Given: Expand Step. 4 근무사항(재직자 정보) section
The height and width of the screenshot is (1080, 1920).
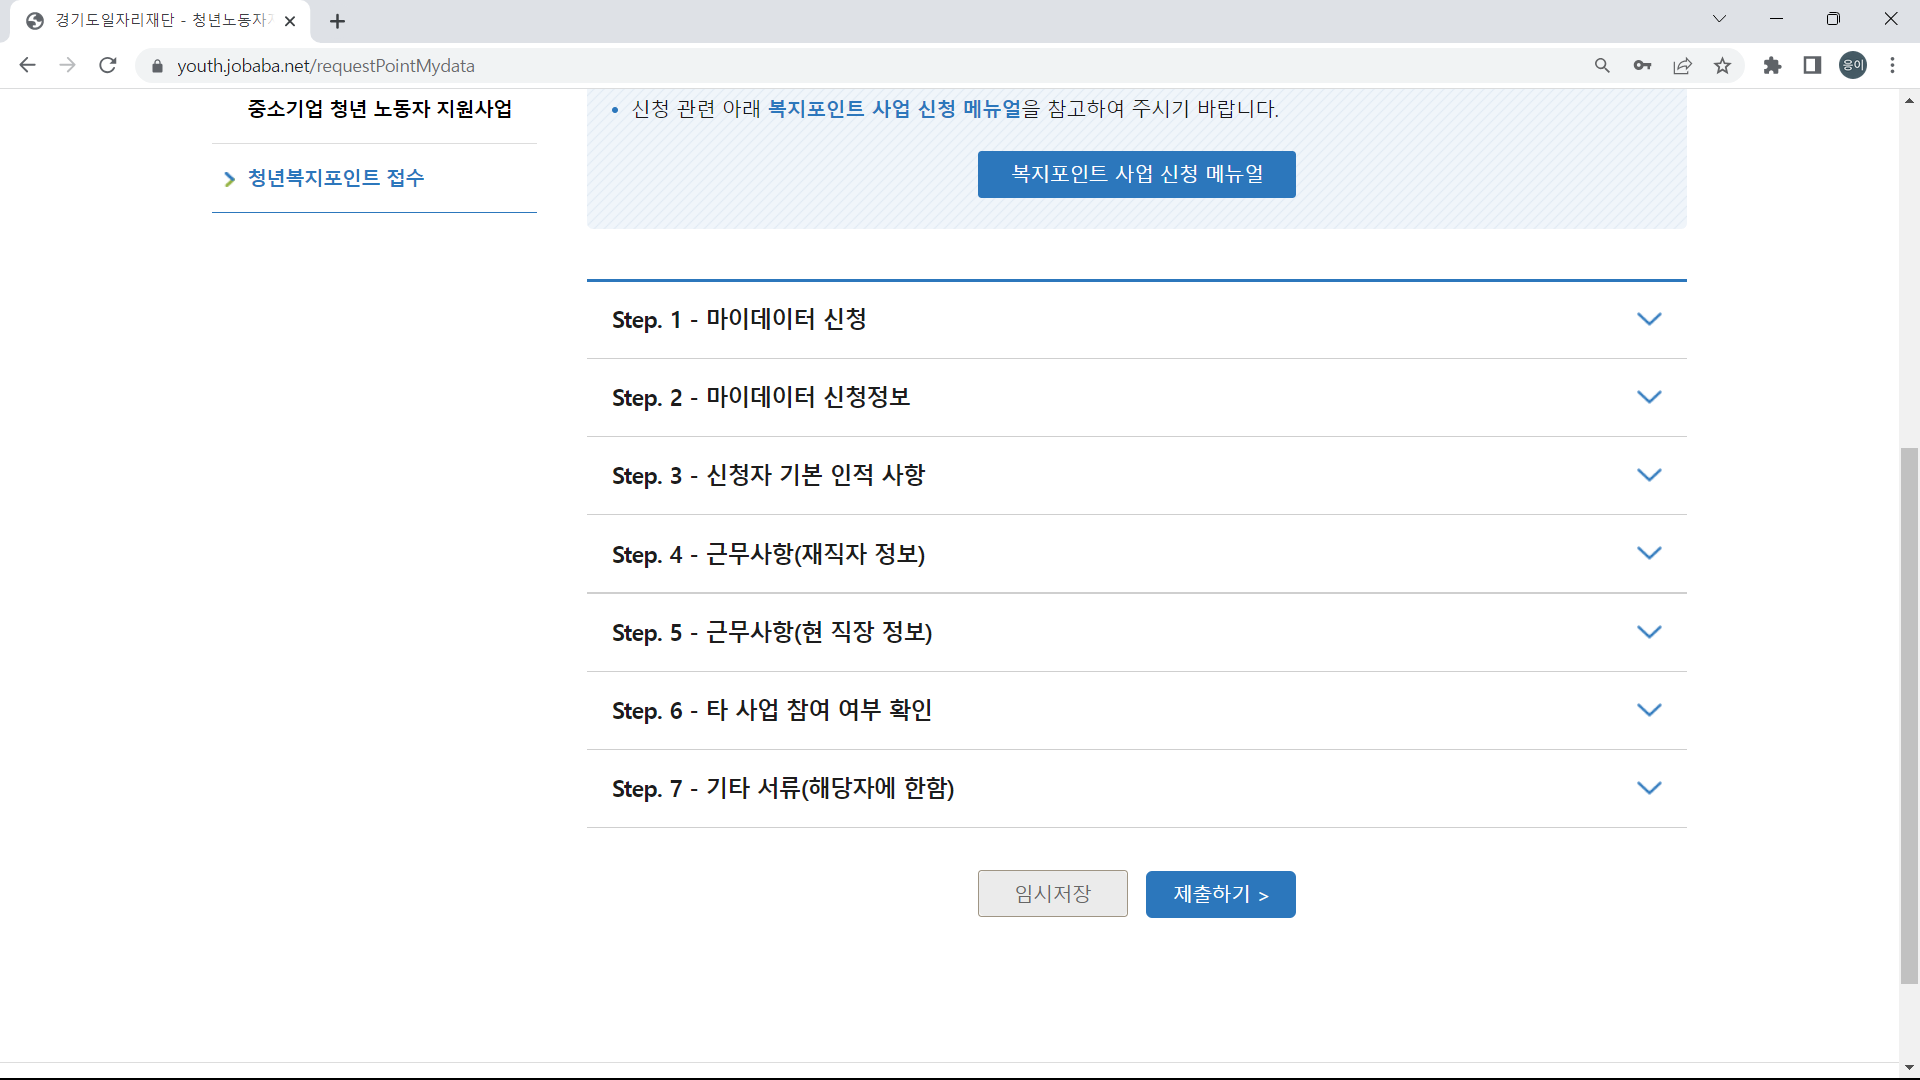Looking at the screenshot, I should 1136,554.
